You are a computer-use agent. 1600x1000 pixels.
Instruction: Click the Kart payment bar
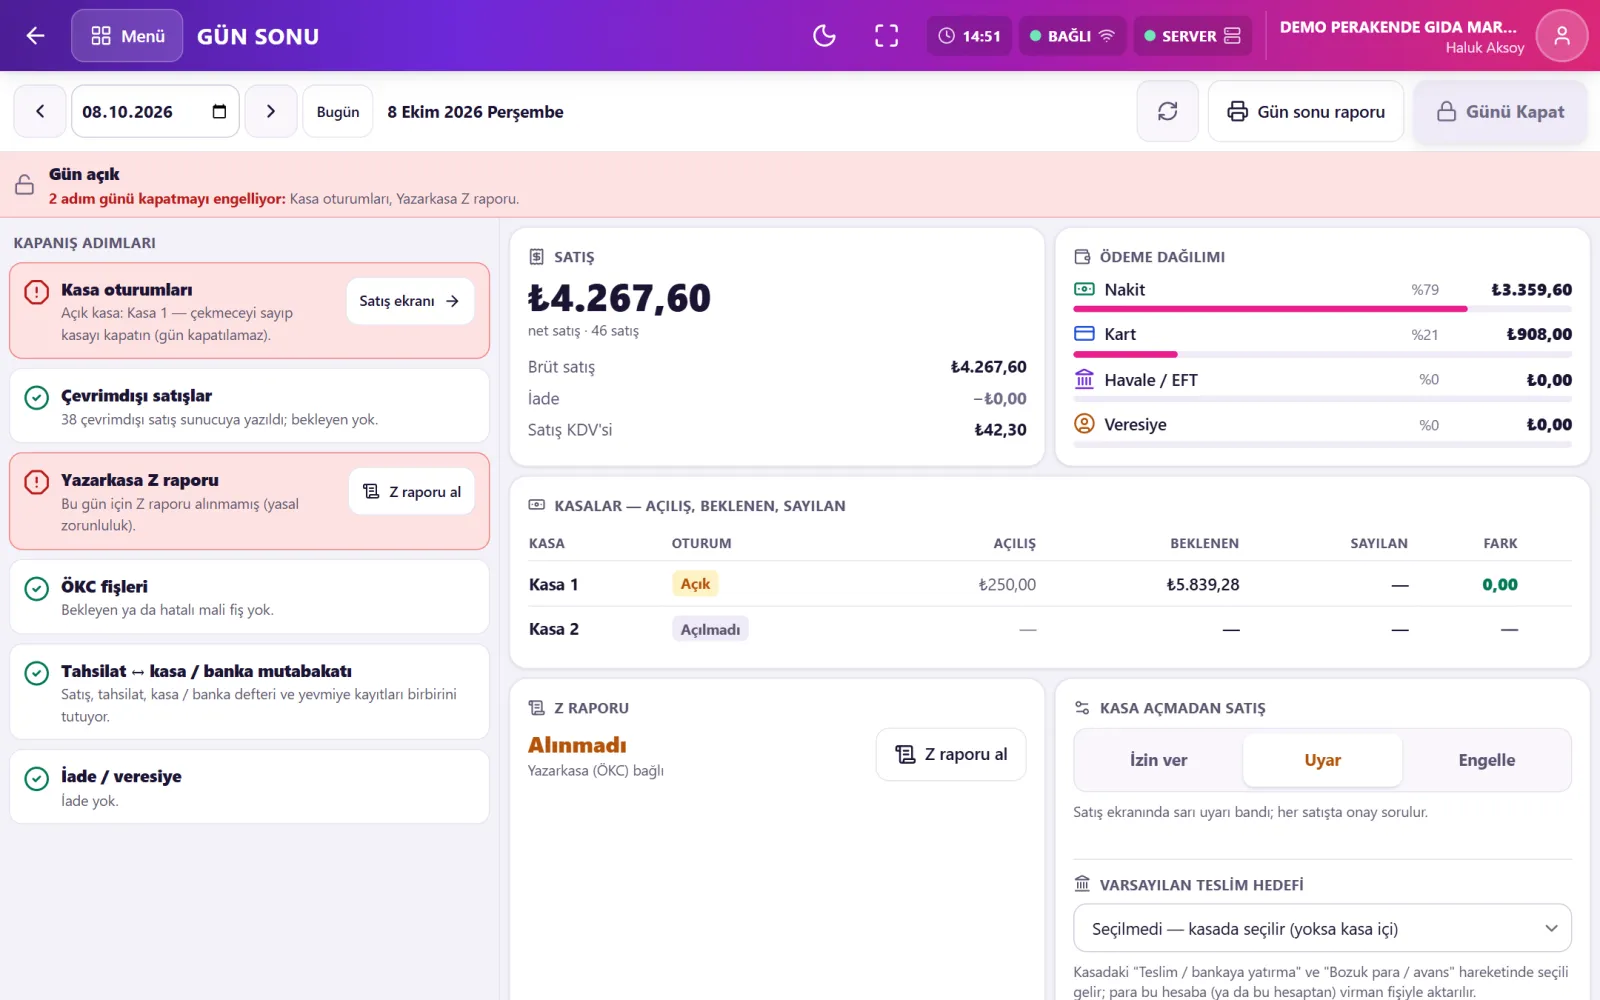click(1322, 354)
